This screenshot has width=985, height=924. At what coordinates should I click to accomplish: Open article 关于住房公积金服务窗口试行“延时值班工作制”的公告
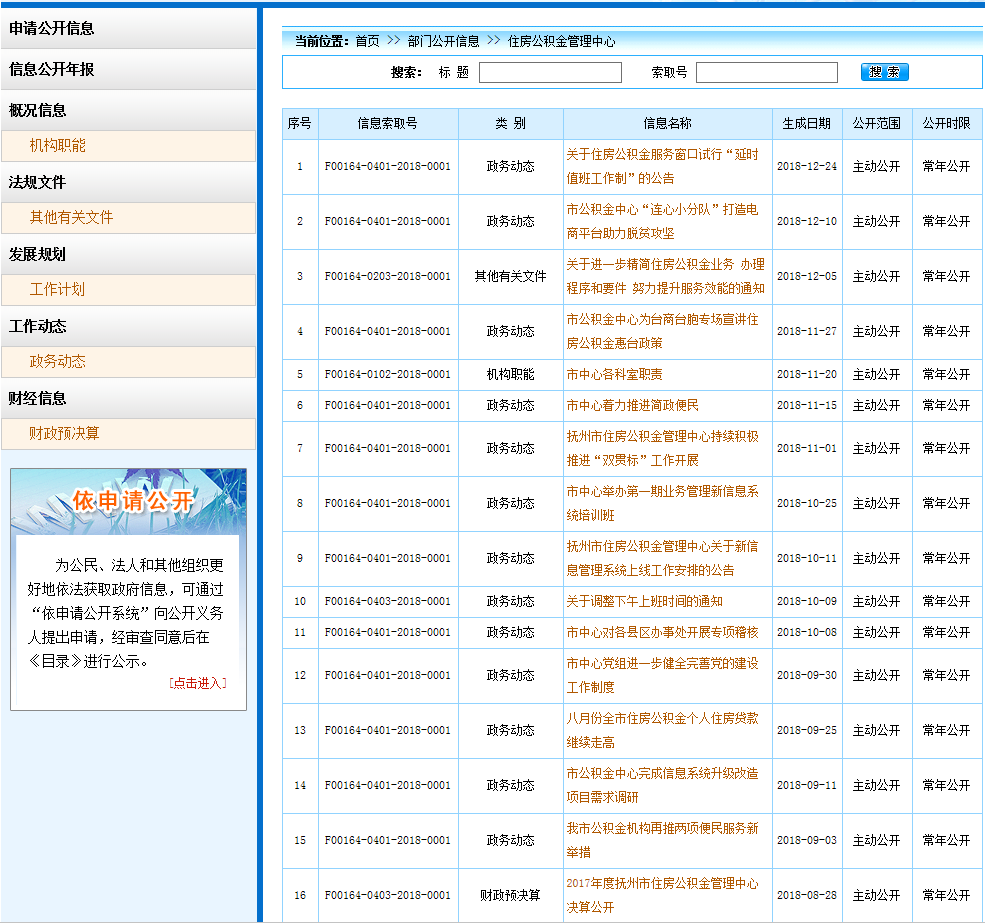click(662, 166)
